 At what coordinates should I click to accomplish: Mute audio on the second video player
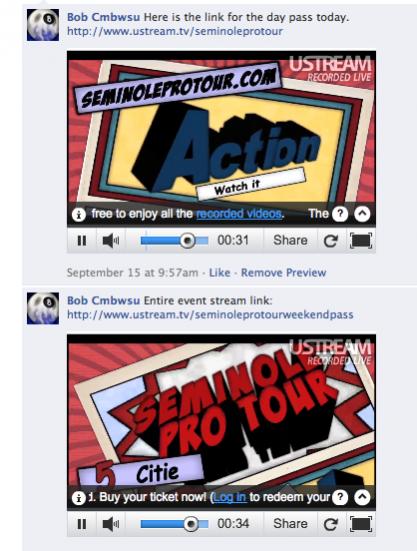coord(110,524)
